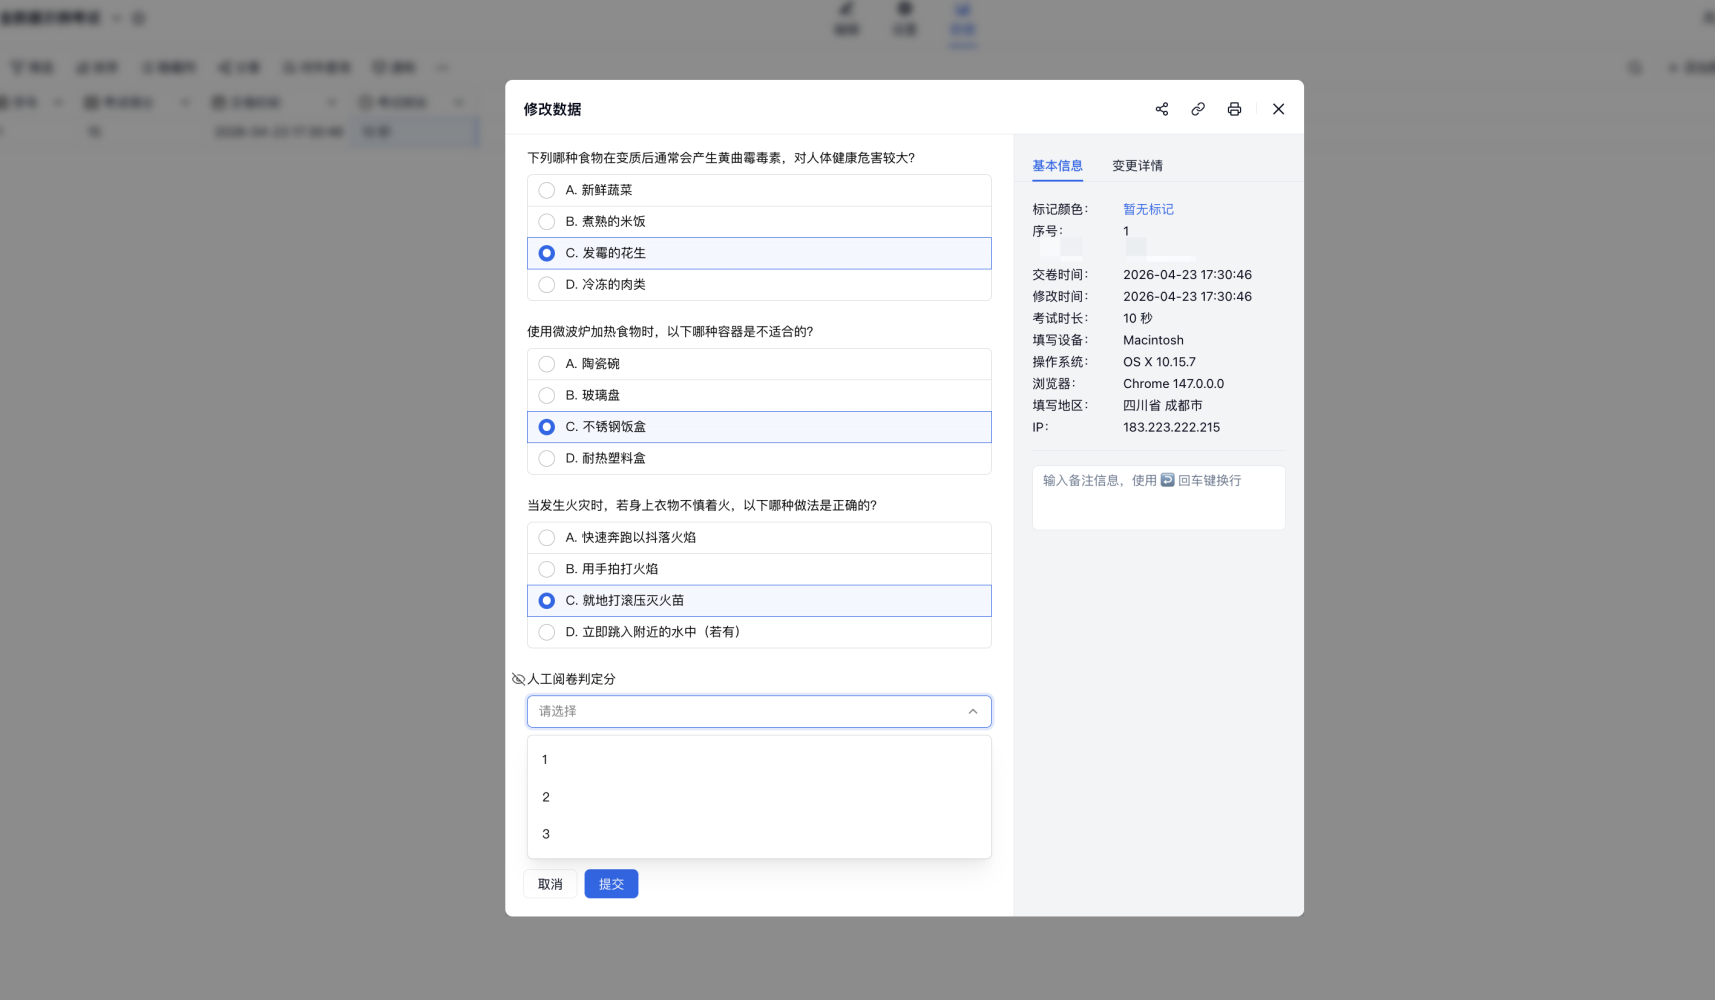Select option A. 新鲜蔬菜
The image size is (1715, 1000).
(x=547, y=190)
